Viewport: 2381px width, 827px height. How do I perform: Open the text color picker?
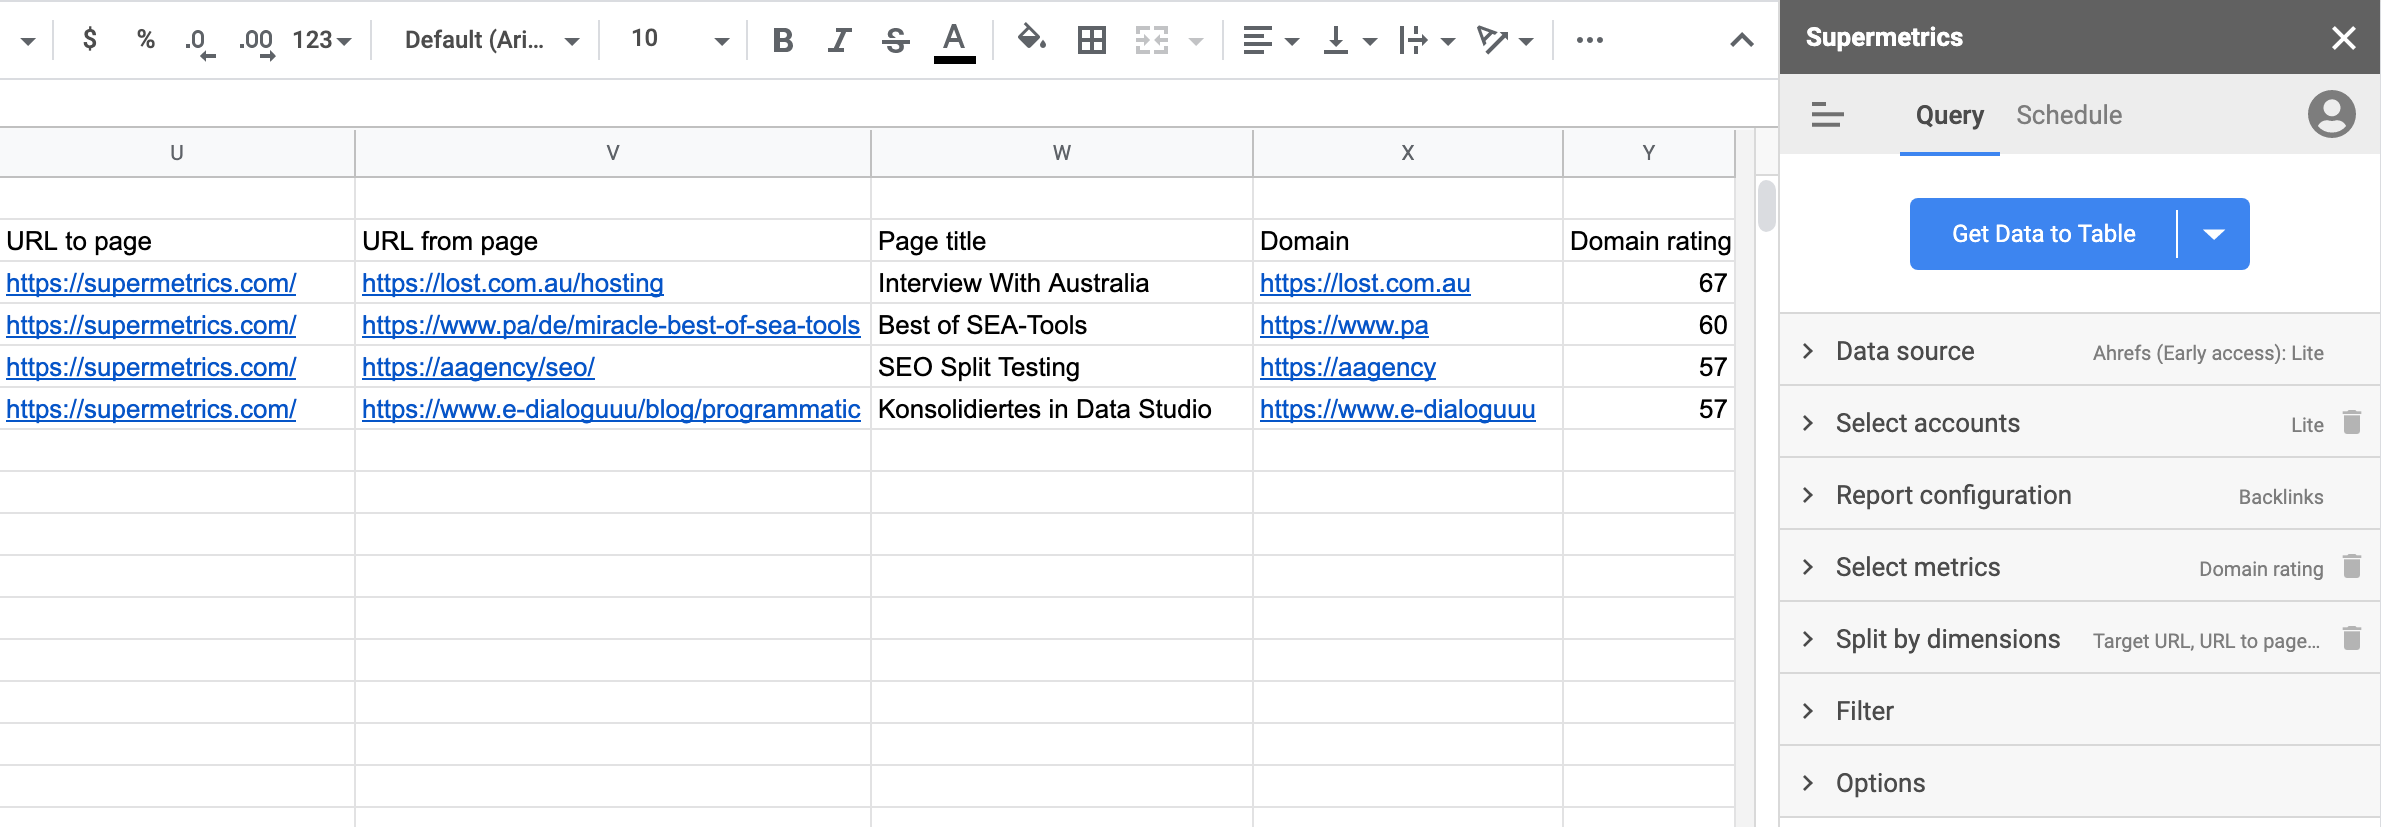[954, 42]
